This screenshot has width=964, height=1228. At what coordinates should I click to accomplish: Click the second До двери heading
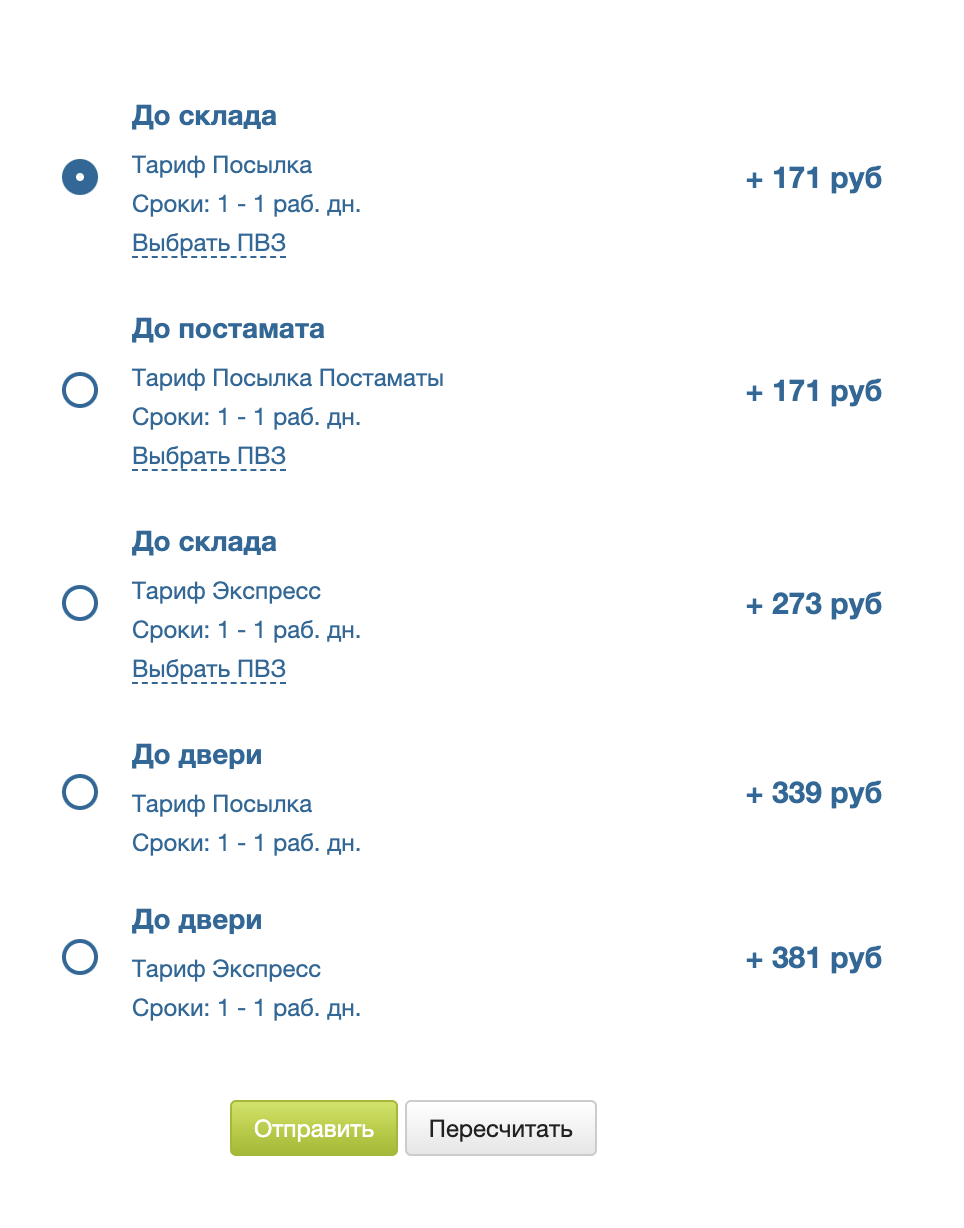pyautogui.click(x=197, y=920)
